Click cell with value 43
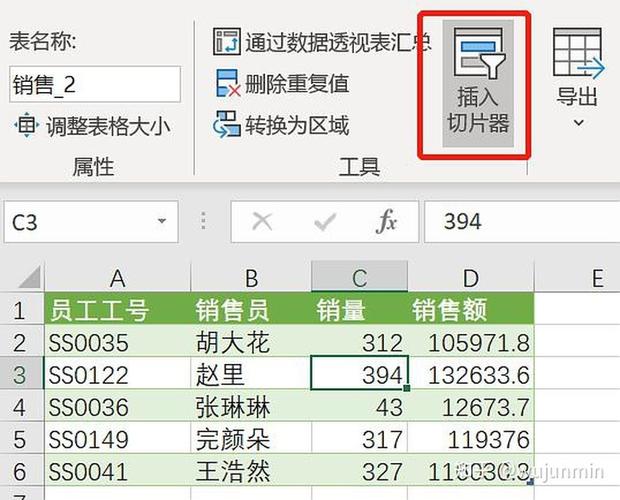This screenshot has width=620, height=500. 359,406
